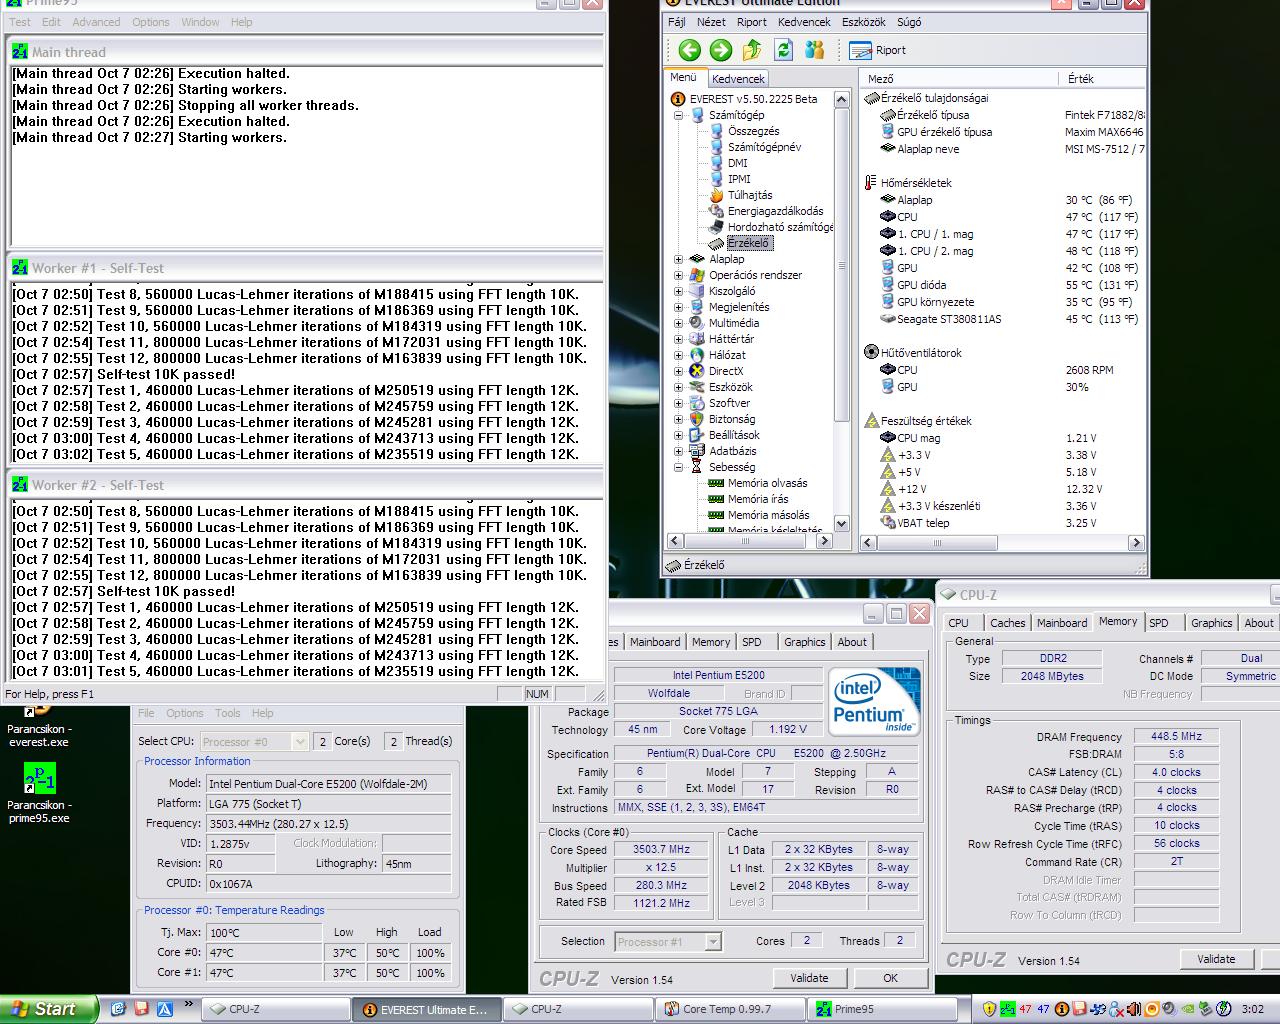The width and height of the screenshot is (1280, 1024).
Task: Click the Érték column header in EVEREST
Action: pos(1101,78)
